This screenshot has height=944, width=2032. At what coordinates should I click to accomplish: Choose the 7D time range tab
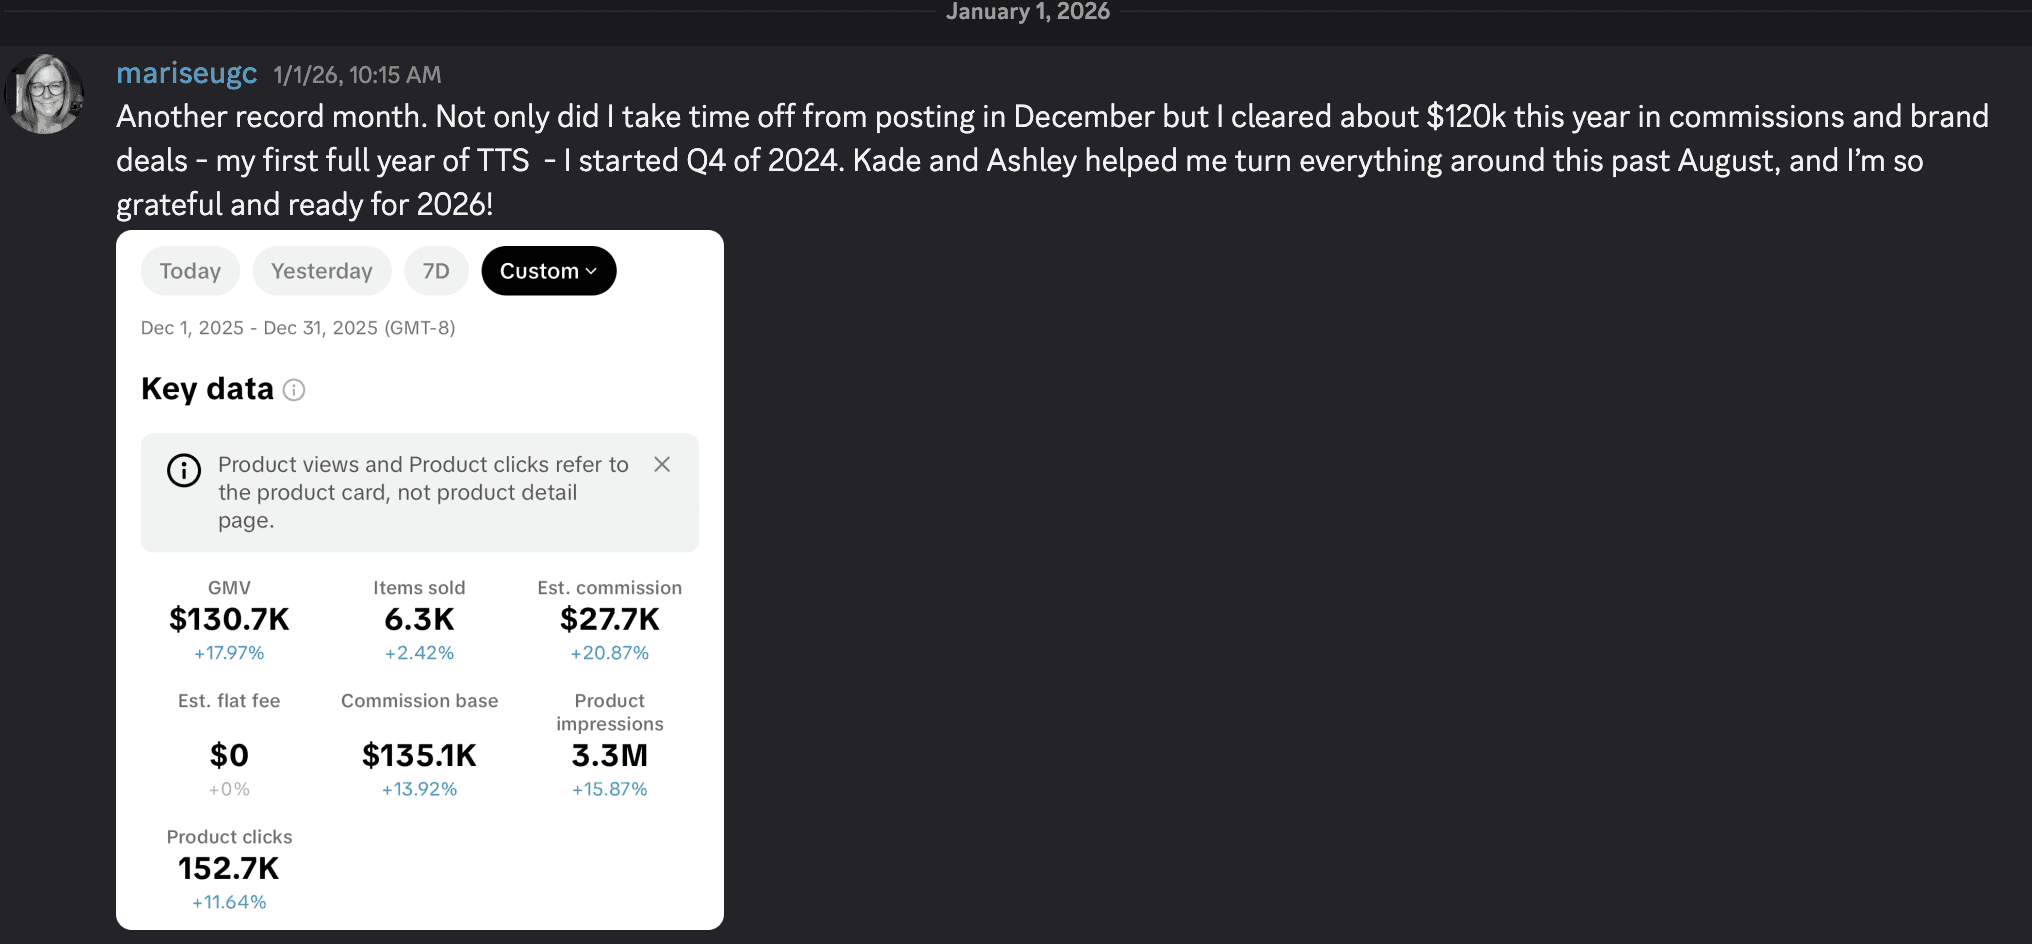point(436,271)
